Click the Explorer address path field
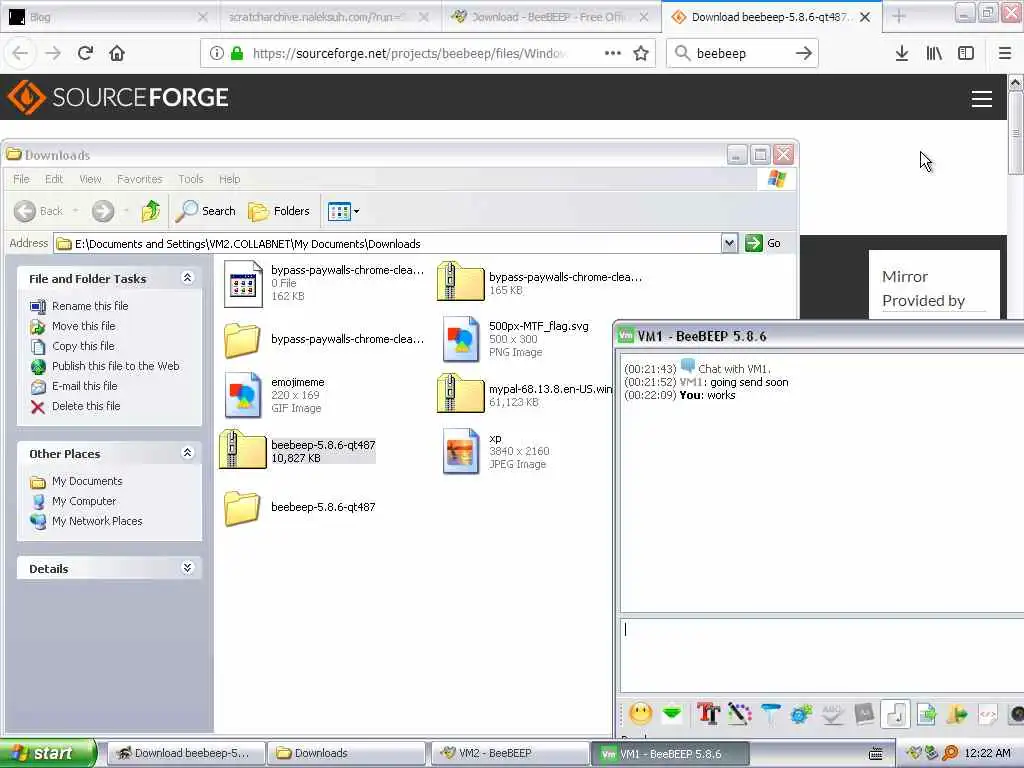The width and height of the screenshot is (1024, 768). pyautogui.click(x=388, y=244)
